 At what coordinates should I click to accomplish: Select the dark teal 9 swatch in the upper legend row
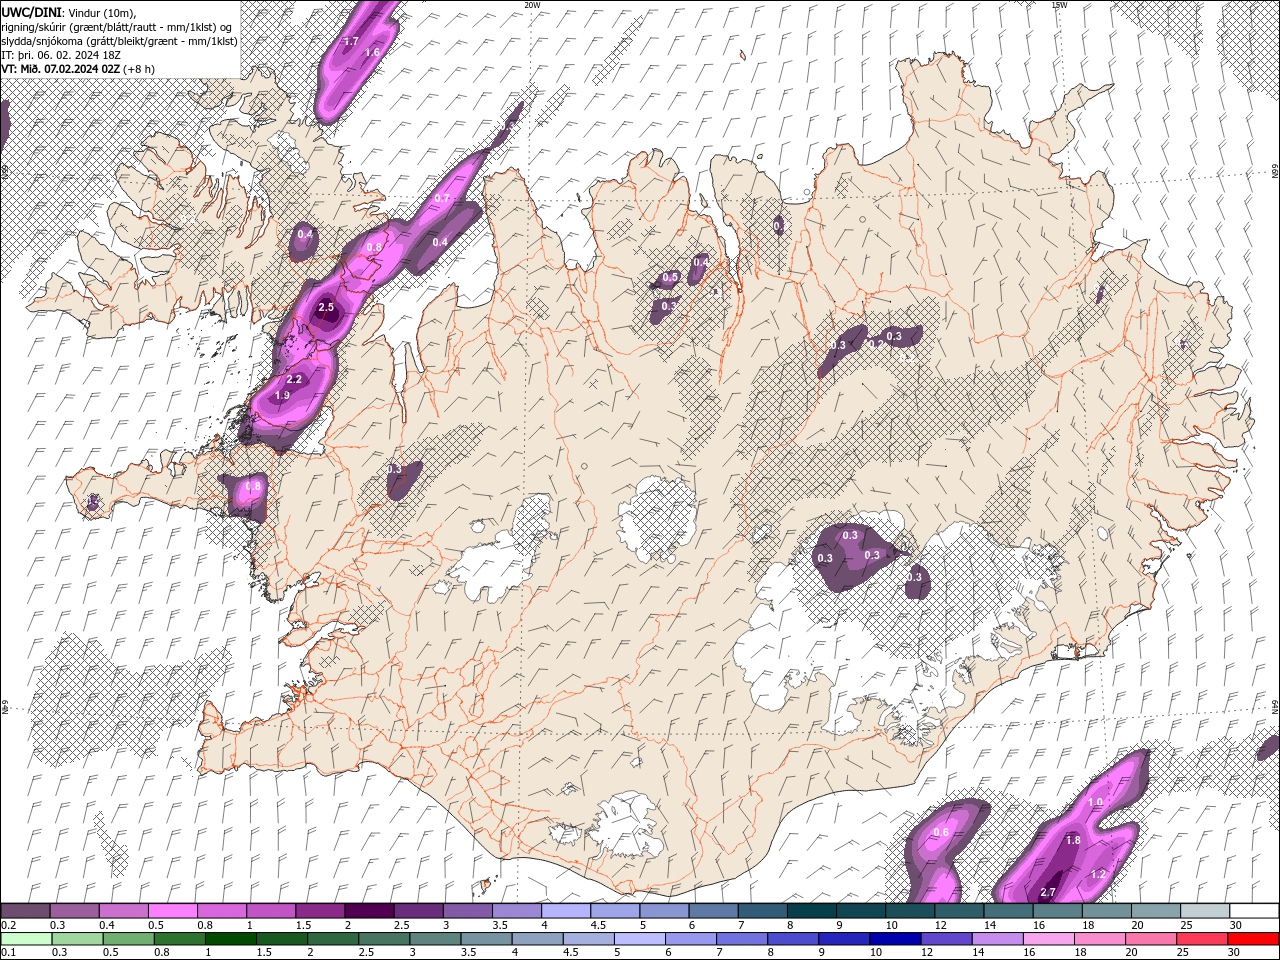pyautogui.click(x=861, y=911)
